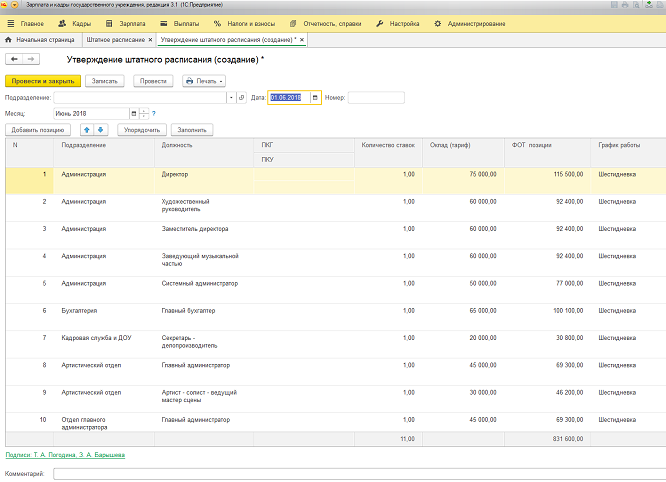Image resolution: width=666 pixels, height=482 pixels.
Task: Select the 75 000,00 salary cell
Action: pyautogui.click(x=463, y=181)
